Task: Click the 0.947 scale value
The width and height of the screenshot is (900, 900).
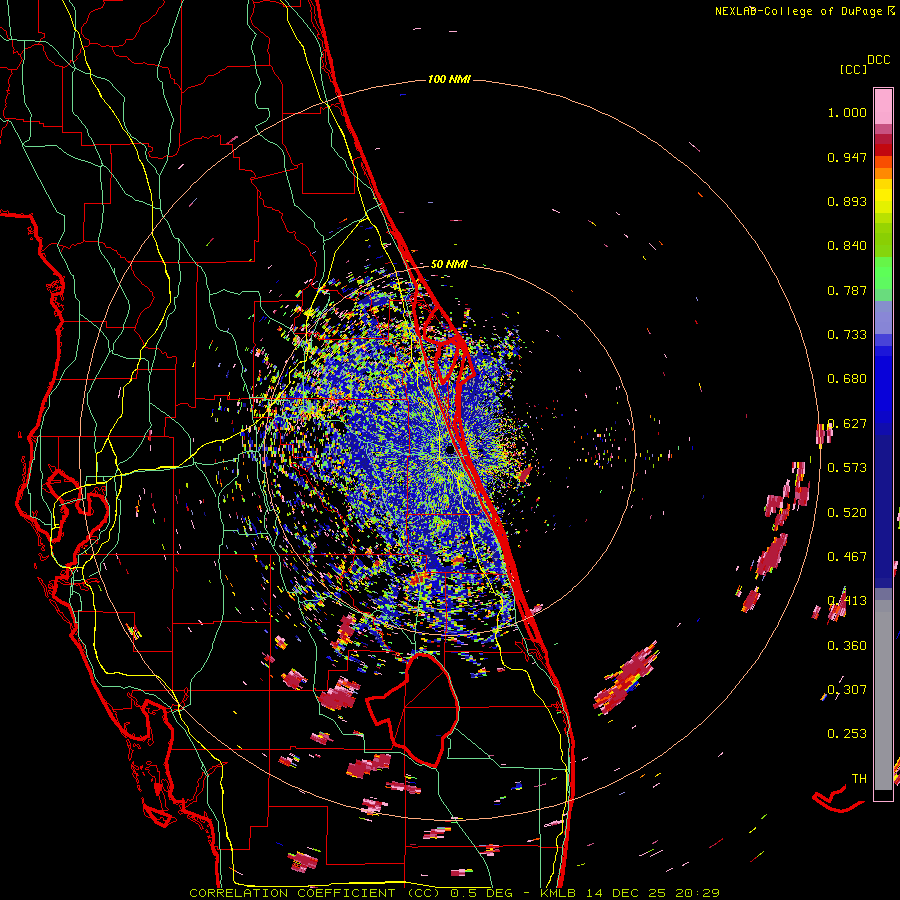Action: [847, 157]
